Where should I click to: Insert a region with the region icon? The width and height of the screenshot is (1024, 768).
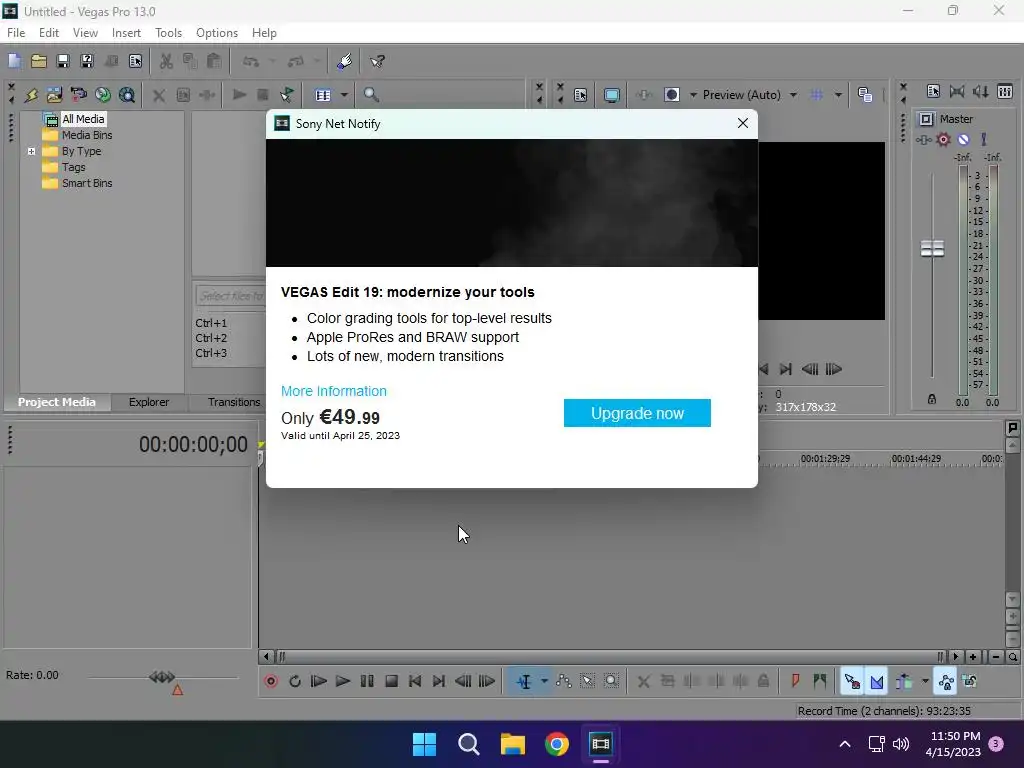820,682
